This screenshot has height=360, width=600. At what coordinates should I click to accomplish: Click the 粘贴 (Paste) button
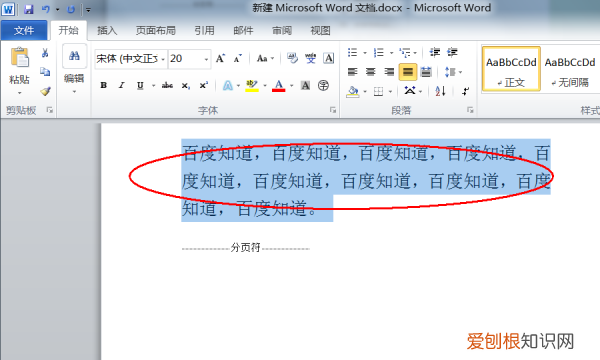tap(19, 70)
